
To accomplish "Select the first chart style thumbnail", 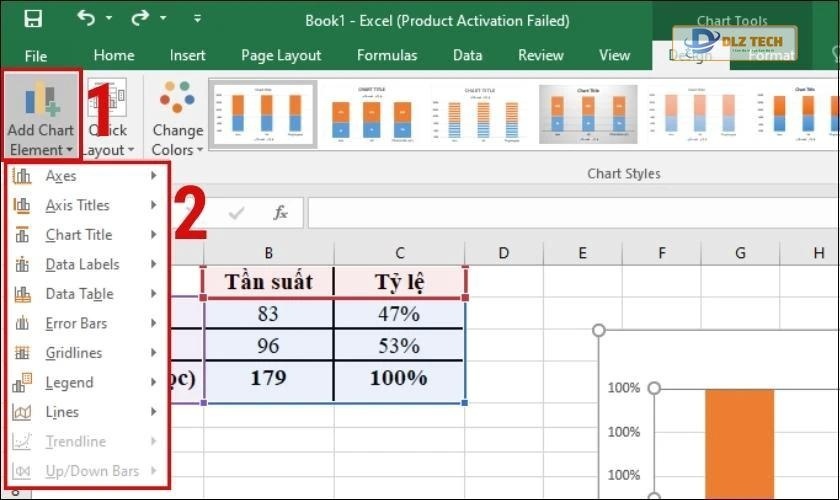I will [262, 114].
